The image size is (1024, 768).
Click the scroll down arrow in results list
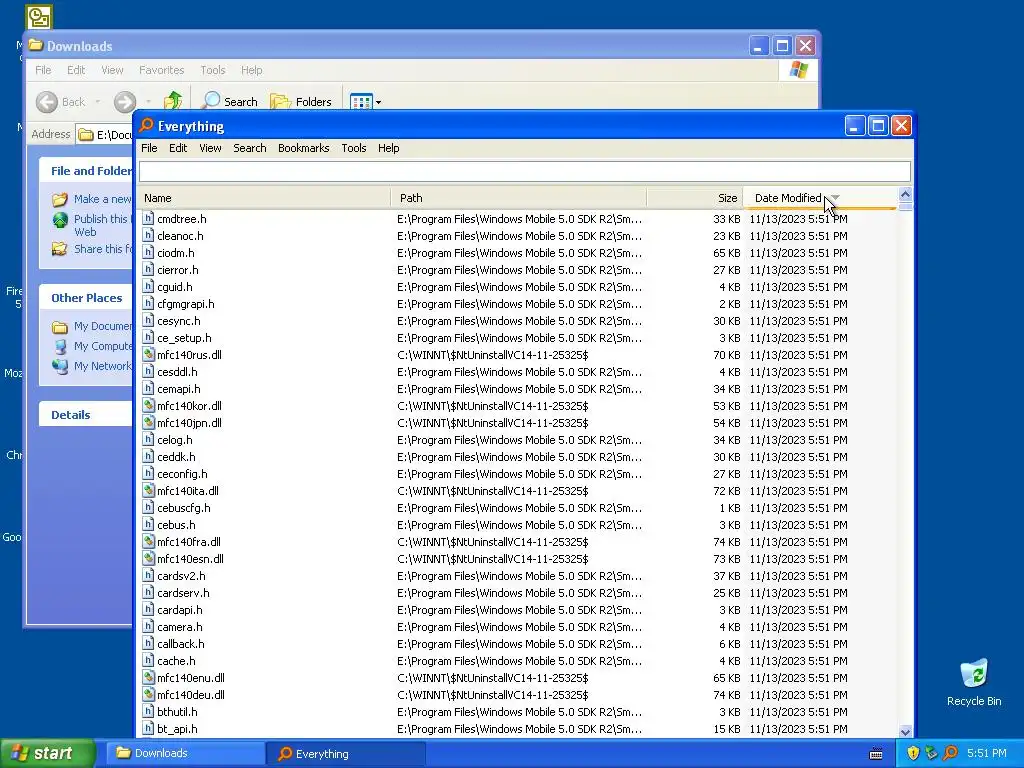pyautogui.click(x=905, y=731)
